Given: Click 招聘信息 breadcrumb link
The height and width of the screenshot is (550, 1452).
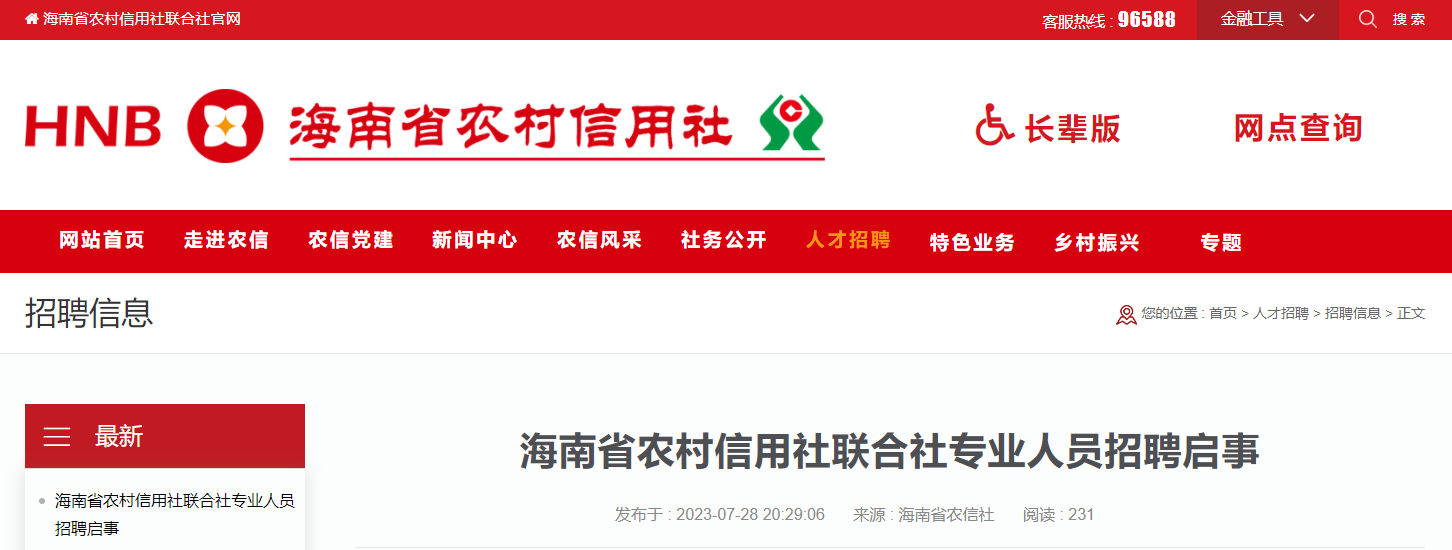Looking at the screenshot, I should (1353, 313).
